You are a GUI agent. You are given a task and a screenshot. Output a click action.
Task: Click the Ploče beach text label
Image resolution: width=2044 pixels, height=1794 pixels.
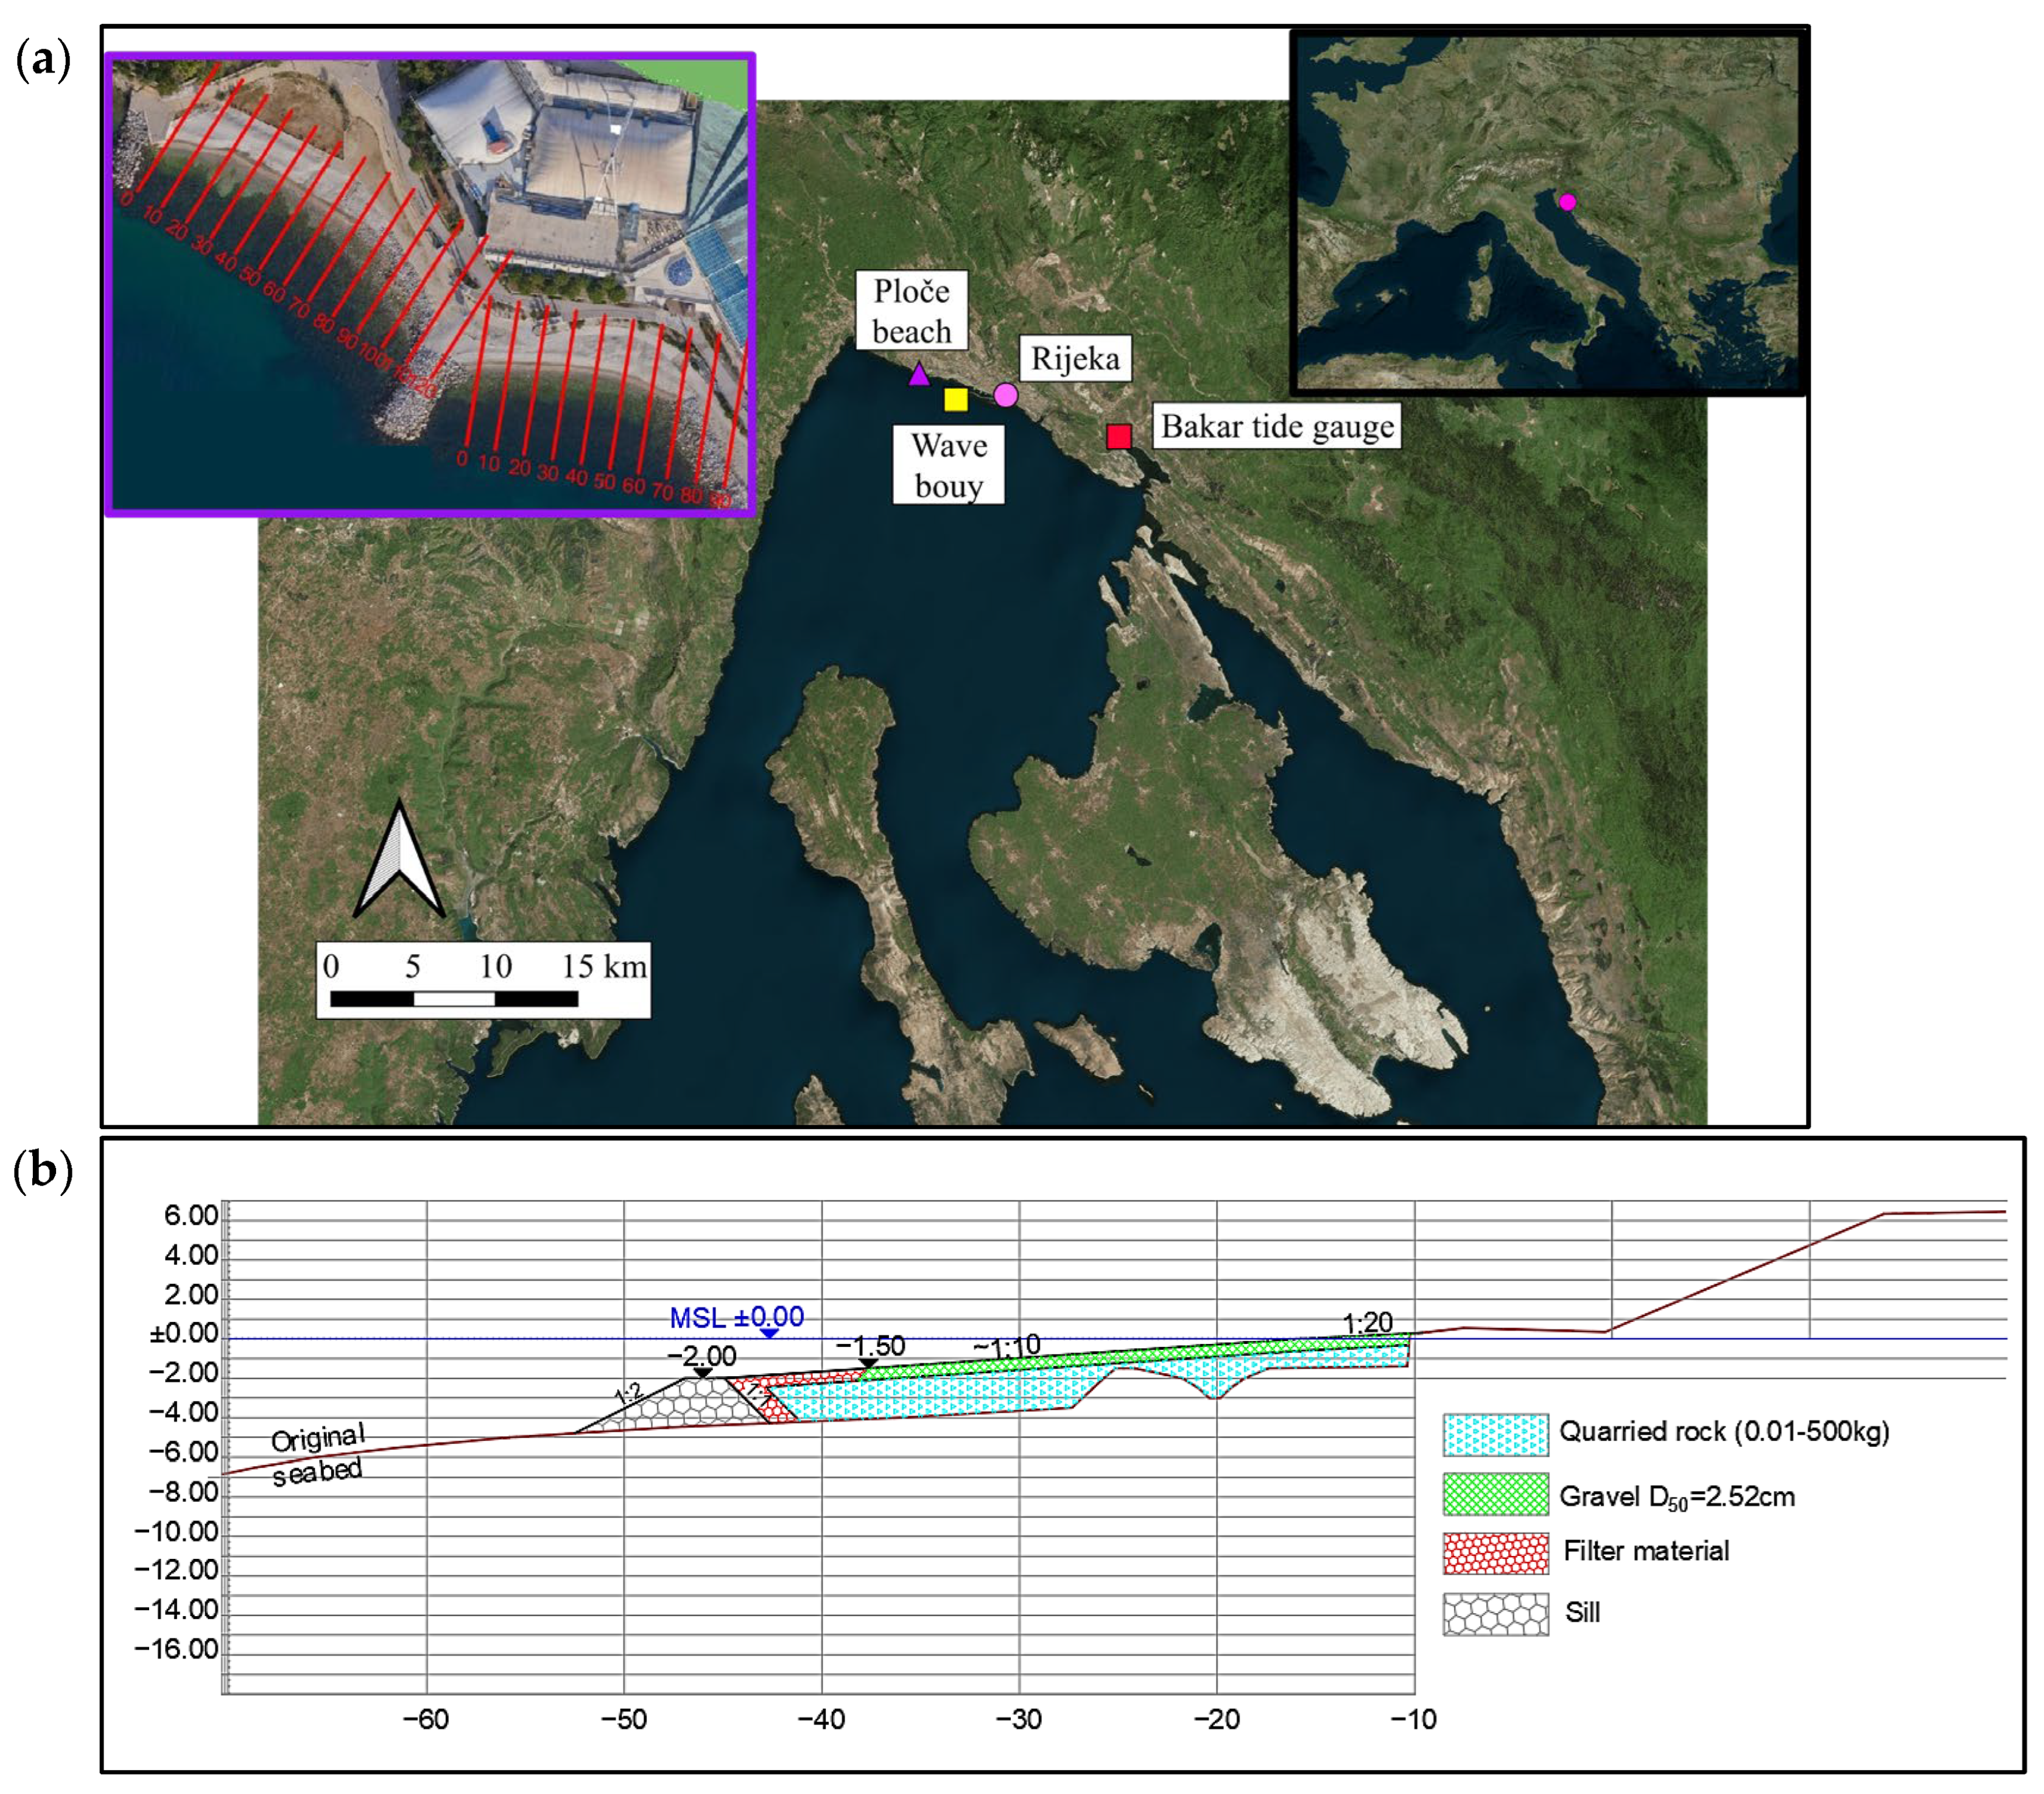(x=911, y=311)
